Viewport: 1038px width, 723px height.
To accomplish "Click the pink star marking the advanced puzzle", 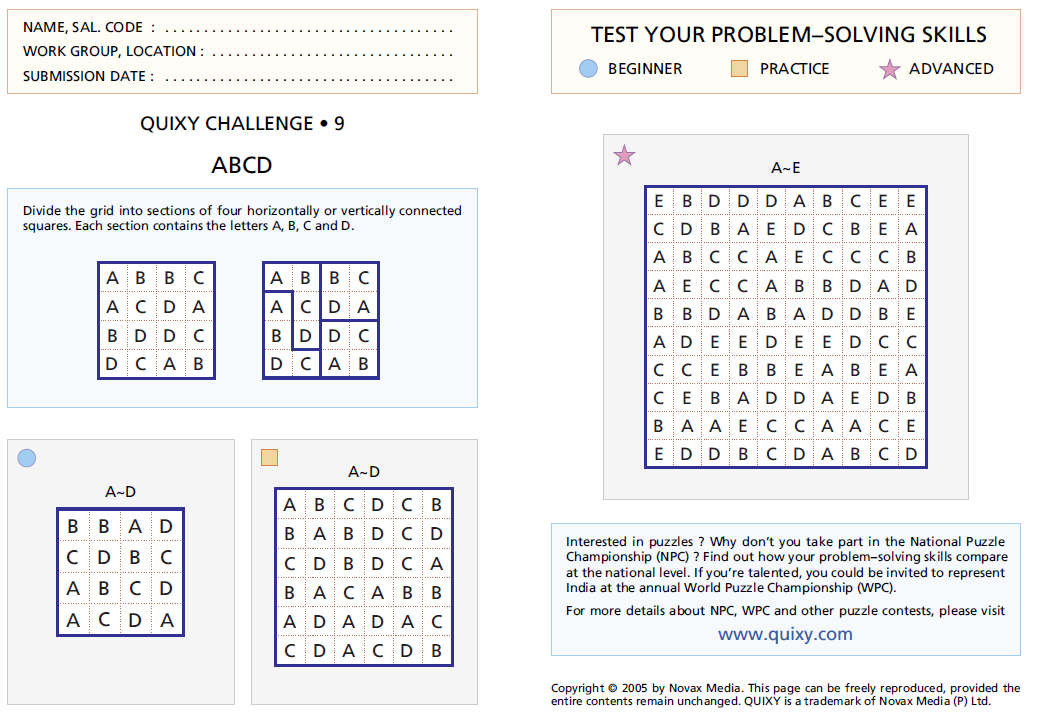I will coord(624,155).
